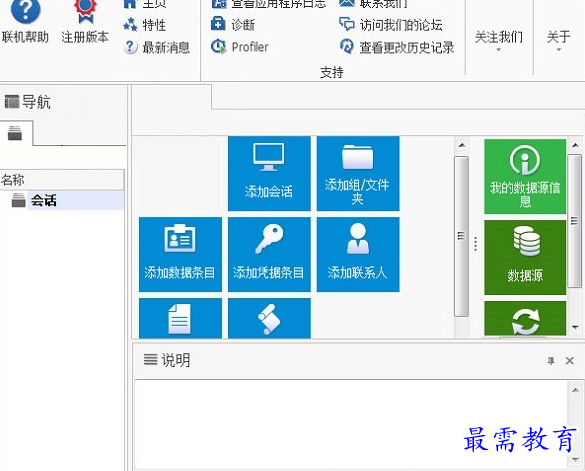The image size is (585, 471).
Task: Click the document icon tile
Action: 180,318
